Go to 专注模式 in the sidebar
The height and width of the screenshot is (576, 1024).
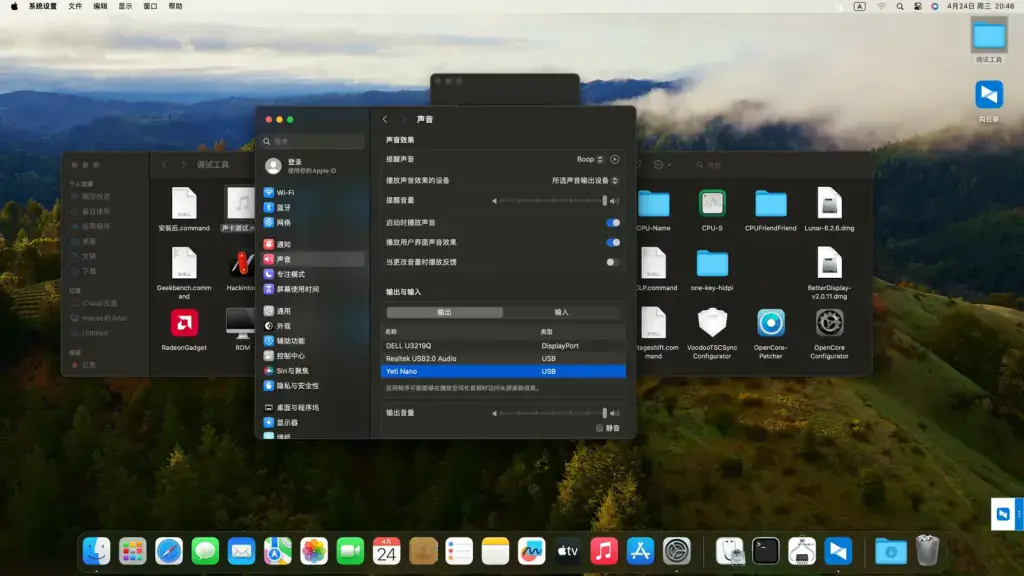pos(313,274)
